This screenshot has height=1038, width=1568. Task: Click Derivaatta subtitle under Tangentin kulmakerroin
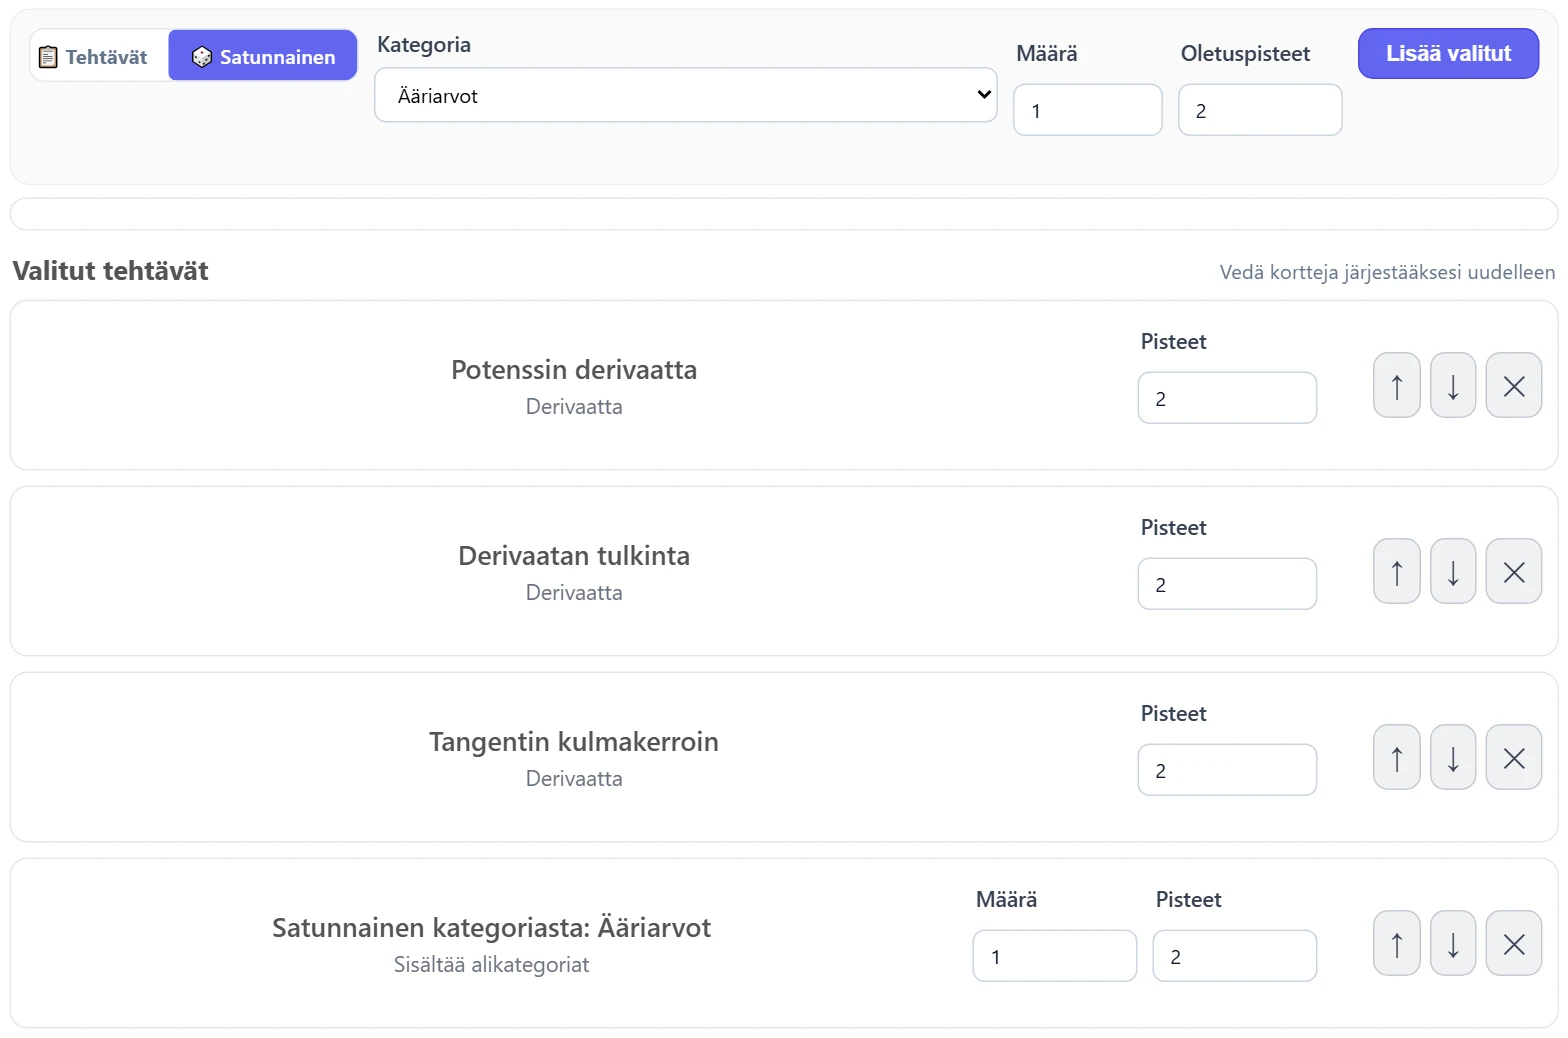coord(574,779)
